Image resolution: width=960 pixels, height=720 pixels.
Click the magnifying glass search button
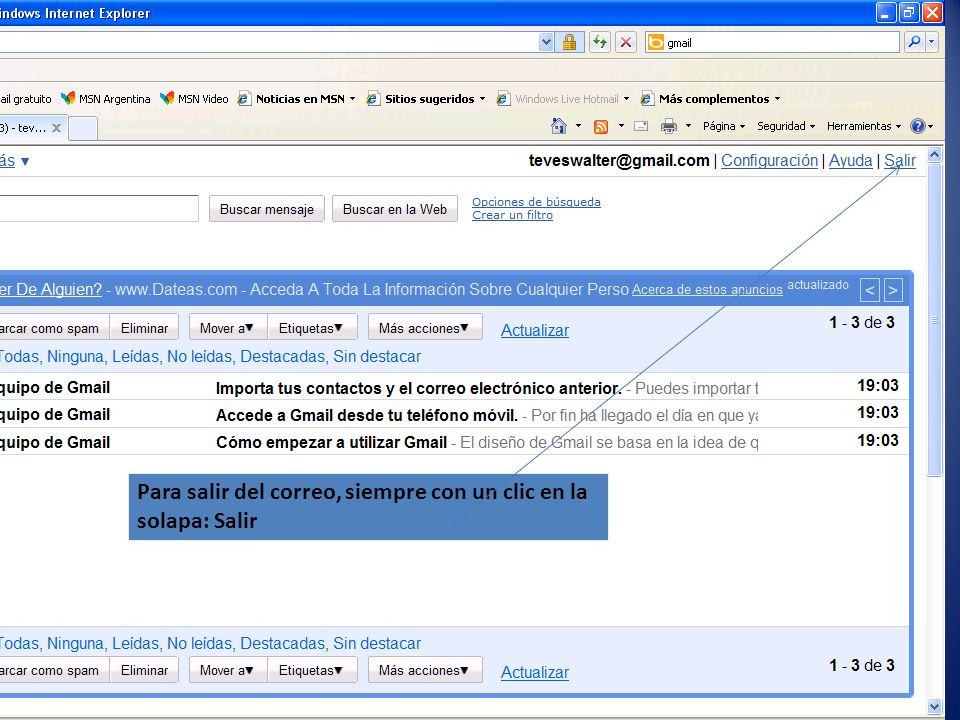pos(914,42)
